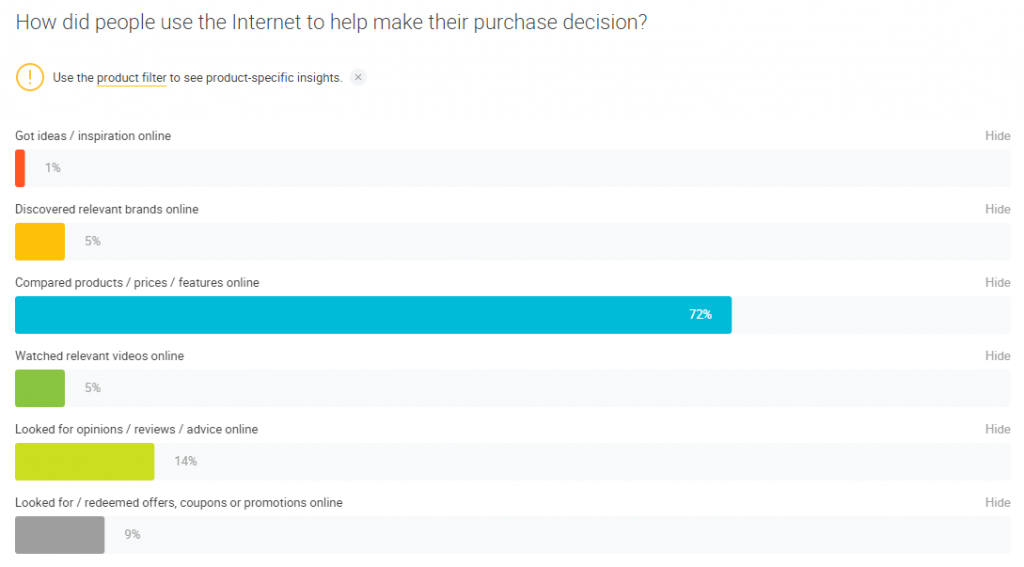Select the green 5% videos bar

click(40, 388)
